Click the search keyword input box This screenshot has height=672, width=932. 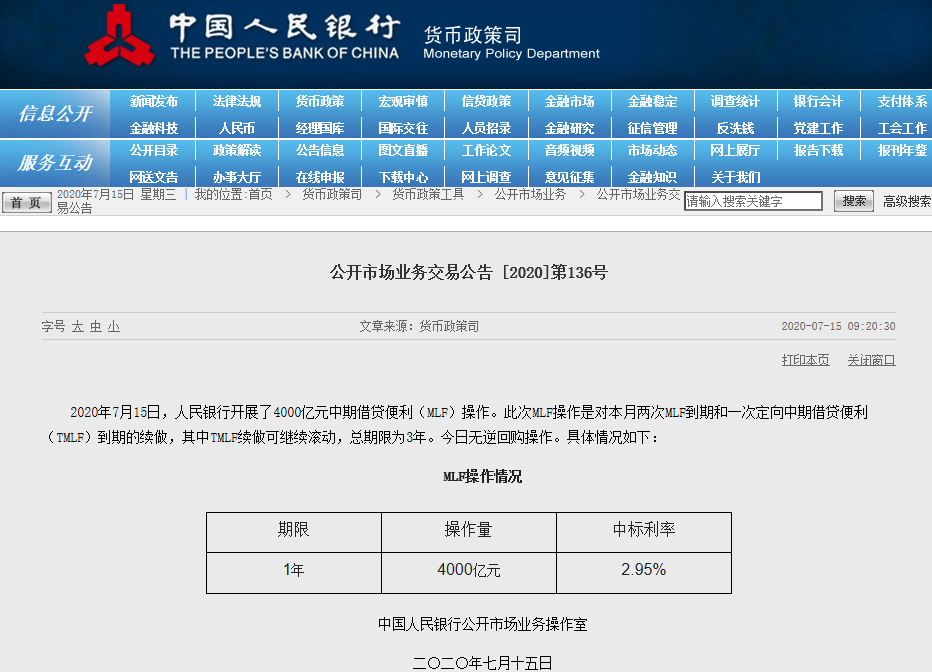pyautogui.click(x=753, y=200)
